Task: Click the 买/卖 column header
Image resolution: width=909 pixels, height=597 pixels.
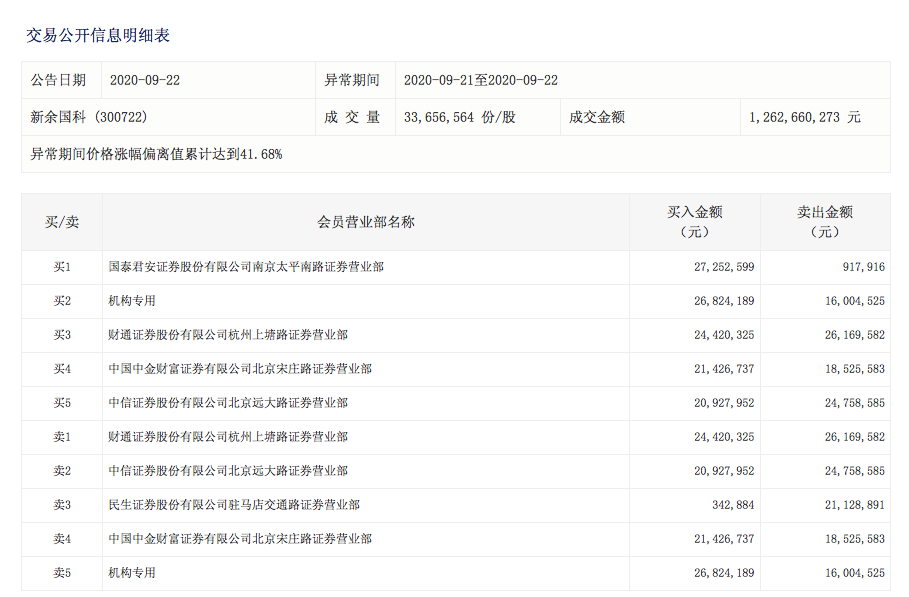Action: [62, 222]
